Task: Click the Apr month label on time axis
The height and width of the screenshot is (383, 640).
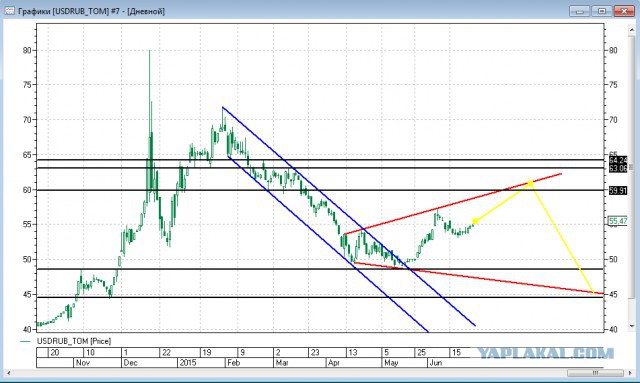Action: click(334, 363)
